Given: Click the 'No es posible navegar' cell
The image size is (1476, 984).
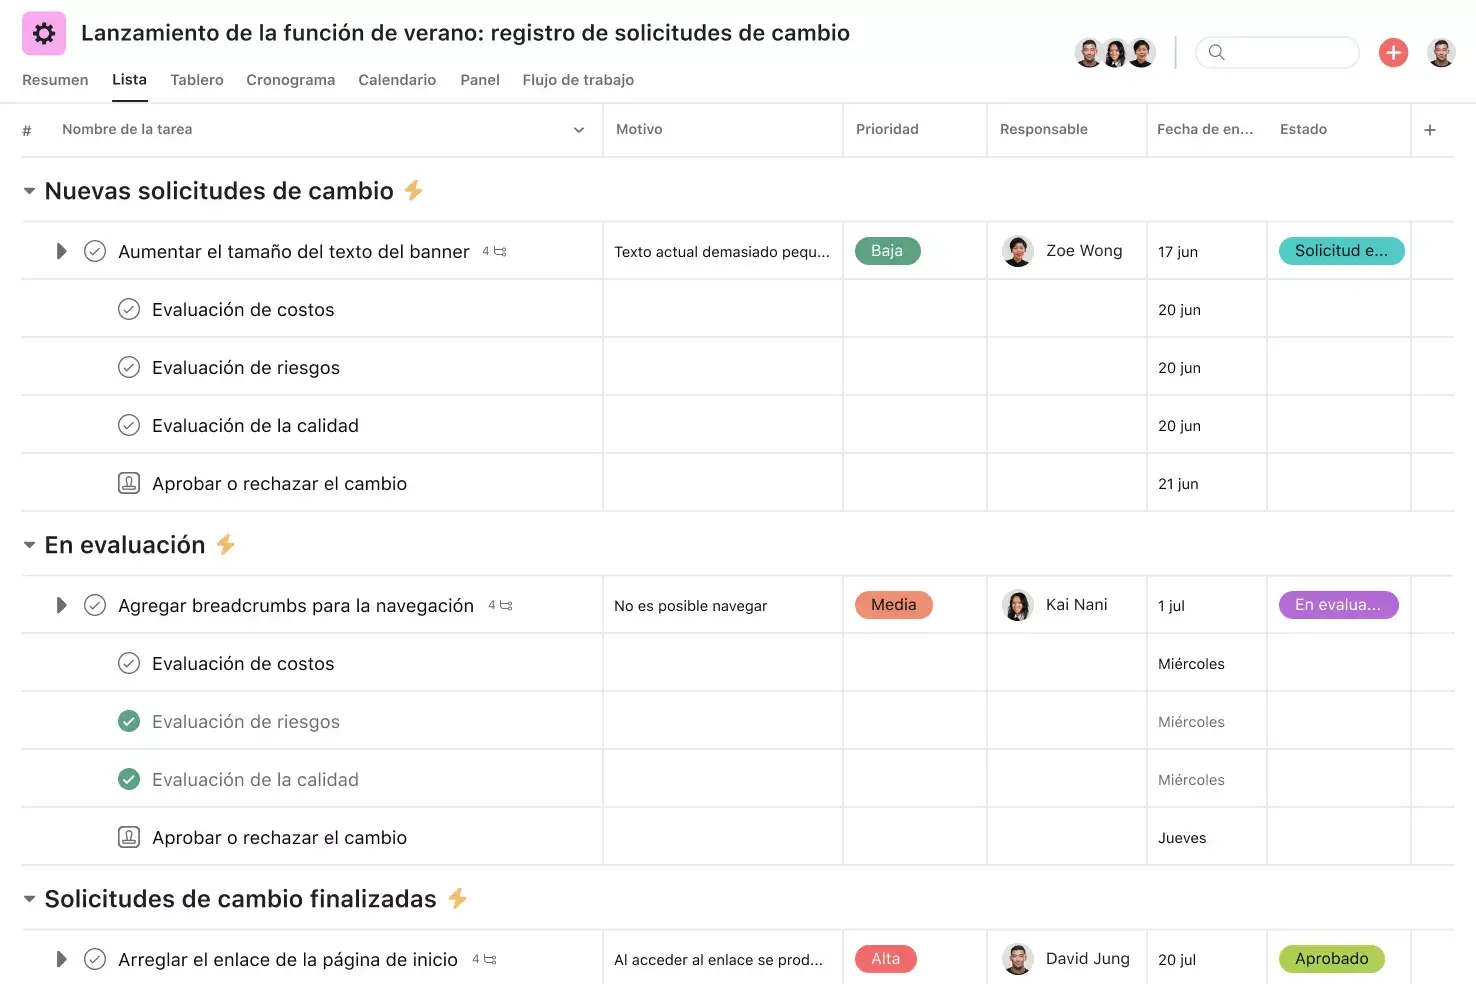Looking at the screenshot, I should coord(722,606).
